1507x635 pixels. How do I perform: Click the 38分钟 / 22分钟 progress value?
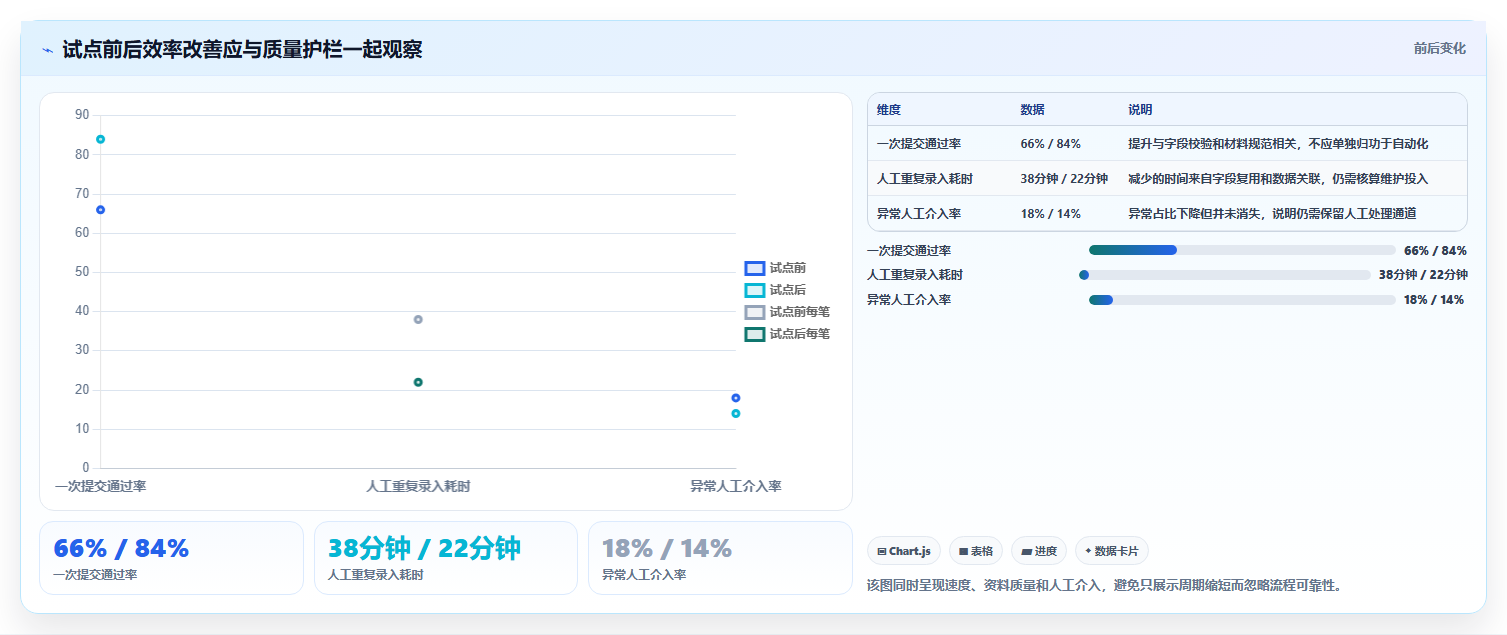click(x=1423, y=275)
